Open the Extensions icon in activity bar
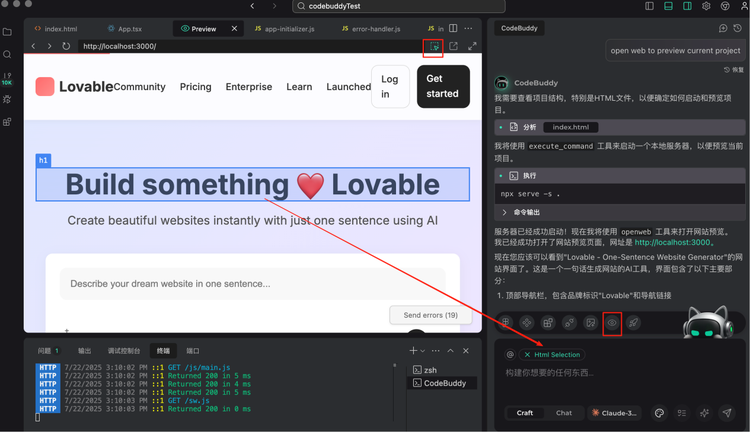 (7, 122)
